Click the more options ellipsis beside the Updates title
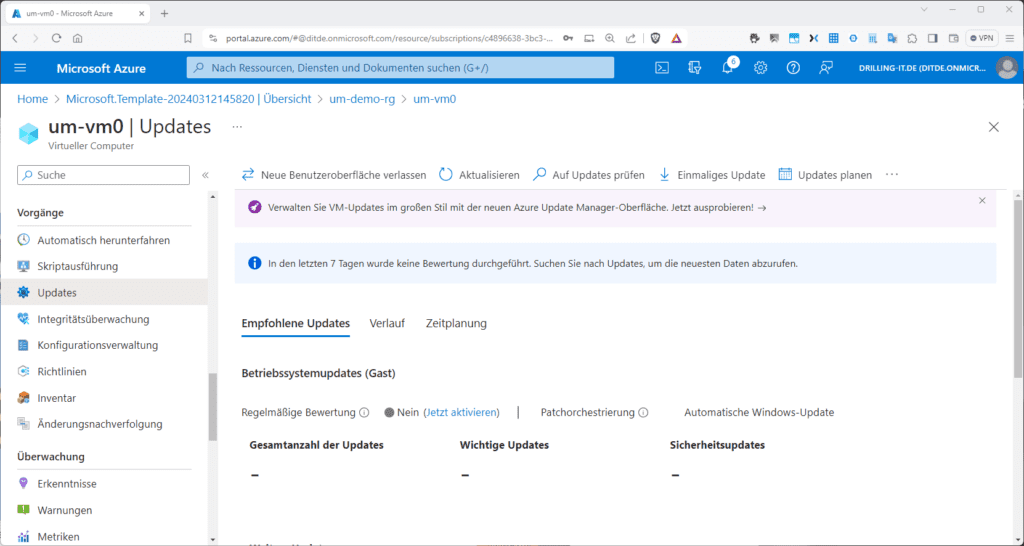Viewport: 1024px width, 546px height. pos(237,127)
